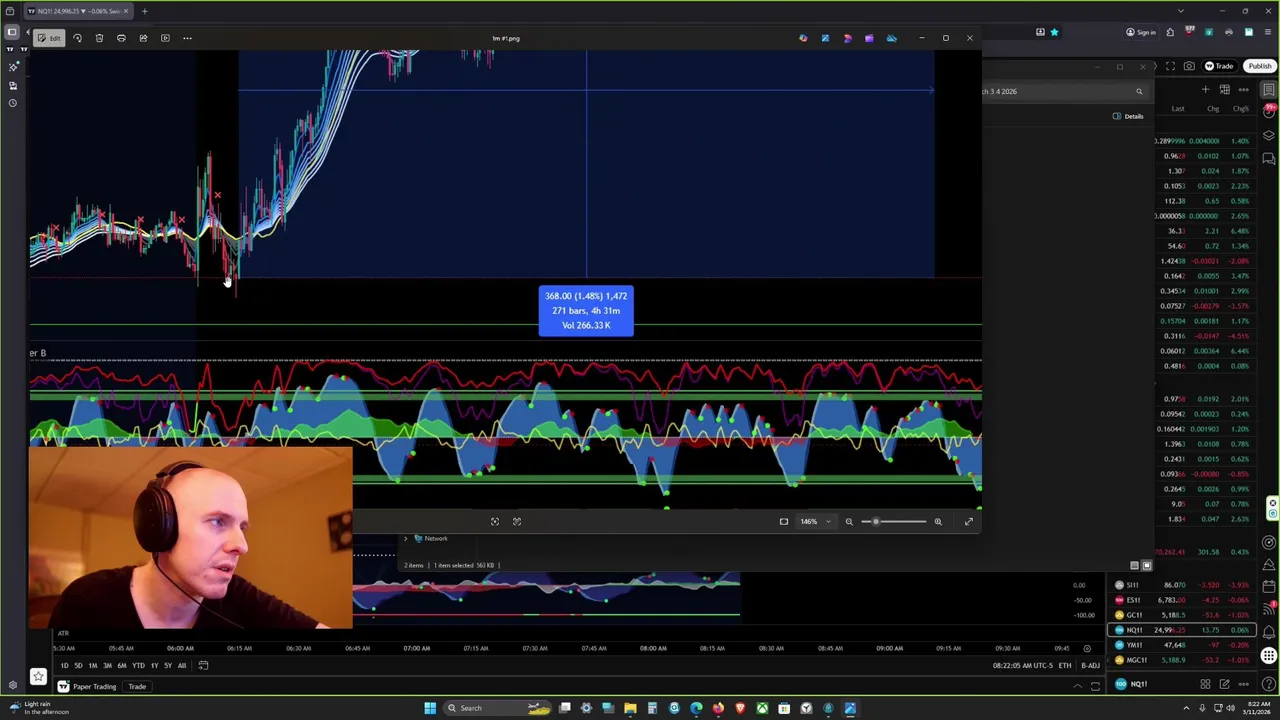Print the image from the viewer toolbar
This screenshot has height=720, width=1280.
[121, 38]
